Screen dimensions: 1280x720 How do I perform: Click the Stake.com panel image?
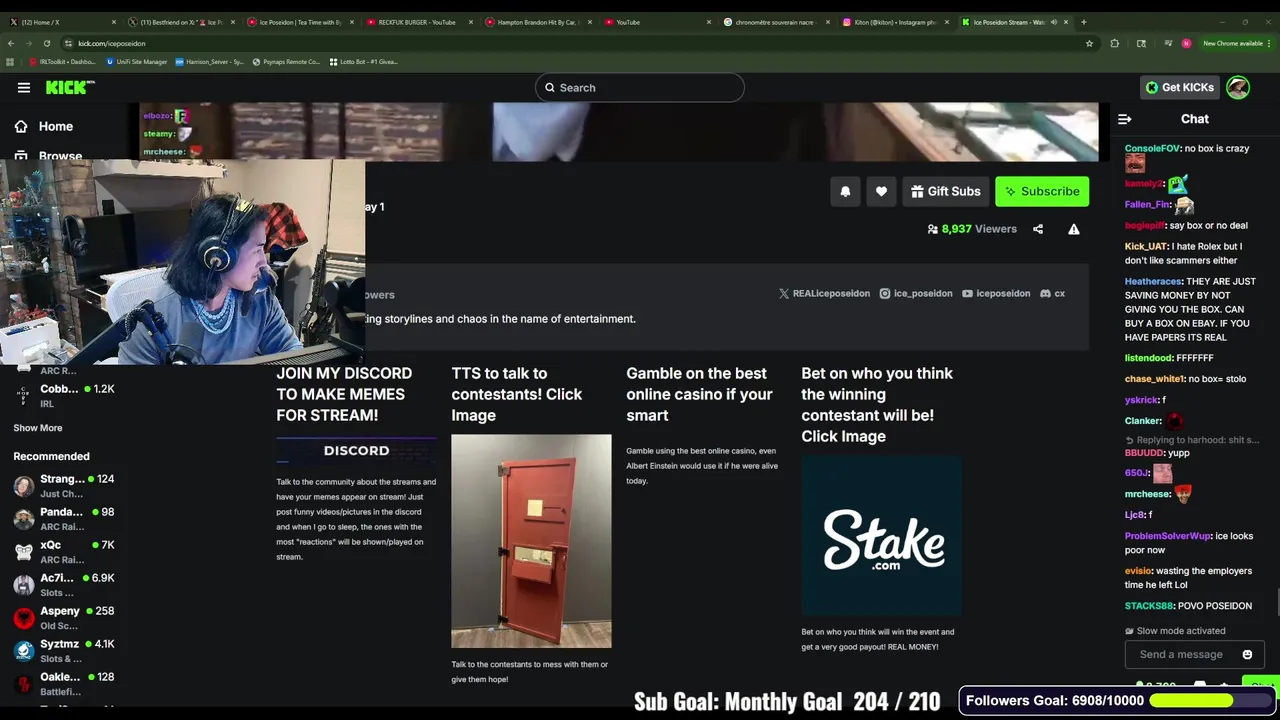[x=881, y=536]
